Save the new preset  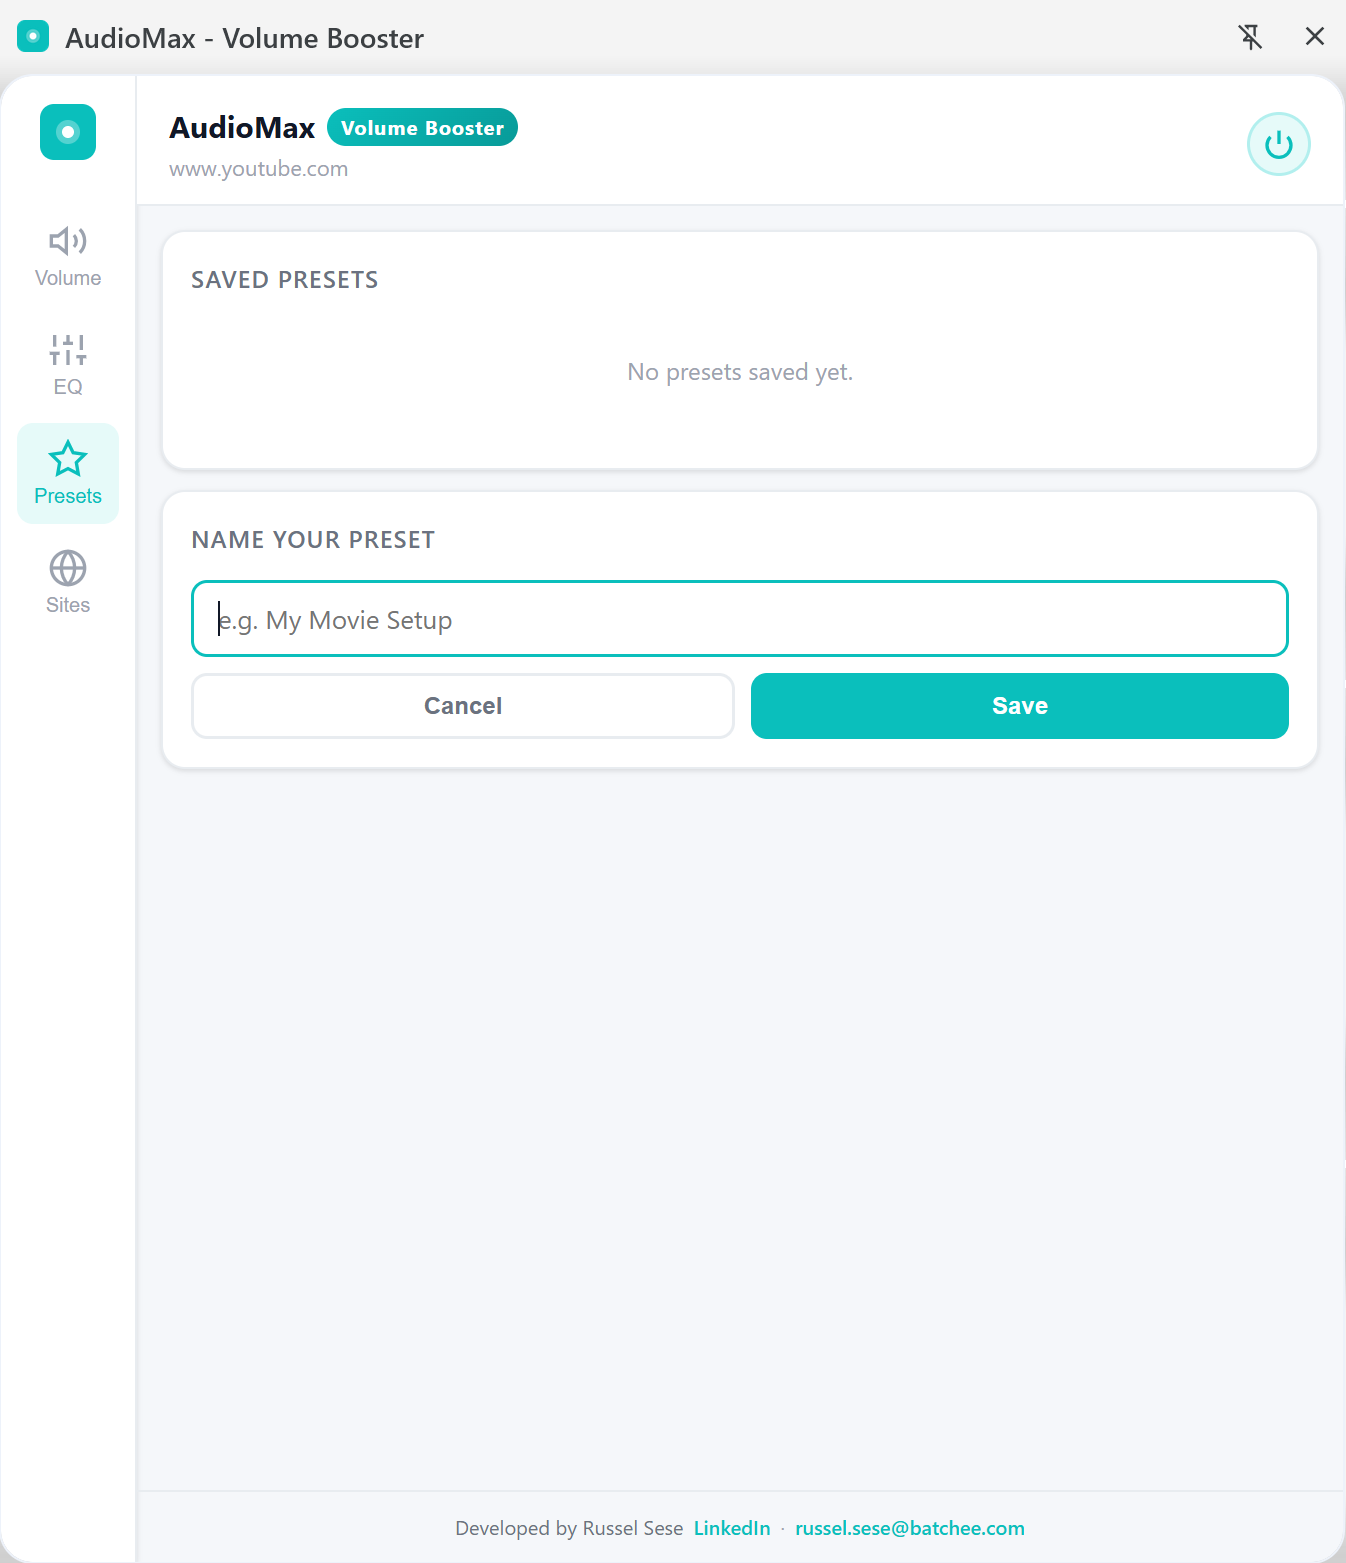pos(1019,706)
